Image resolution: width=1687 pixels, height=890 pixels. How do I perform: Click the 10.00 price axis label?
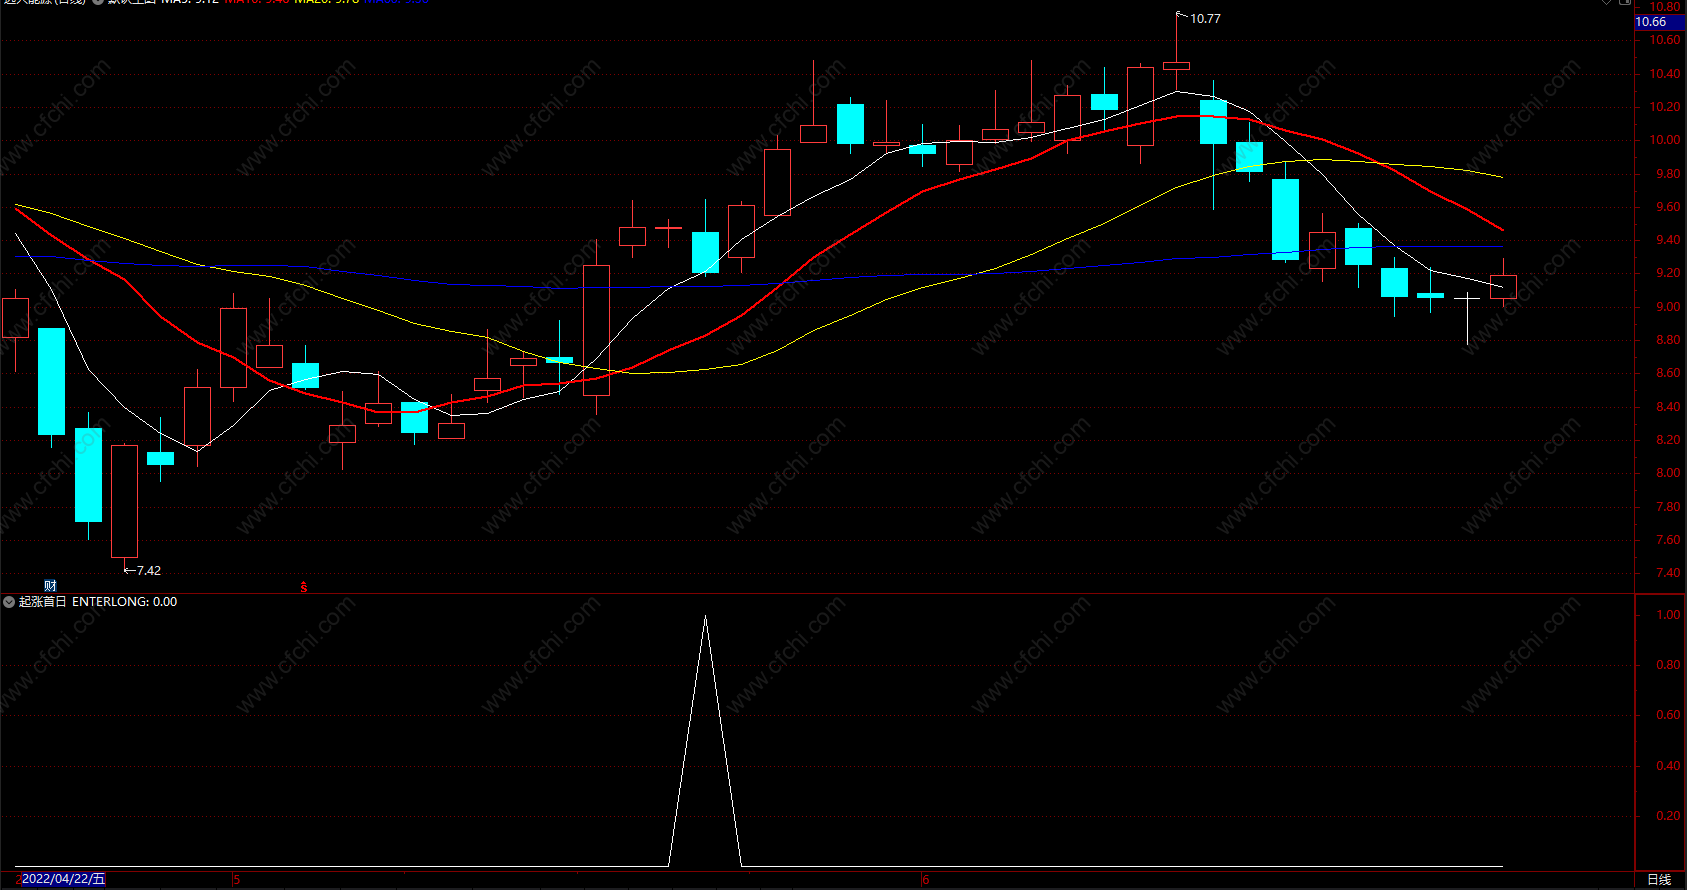click(x=1665, y=140)
